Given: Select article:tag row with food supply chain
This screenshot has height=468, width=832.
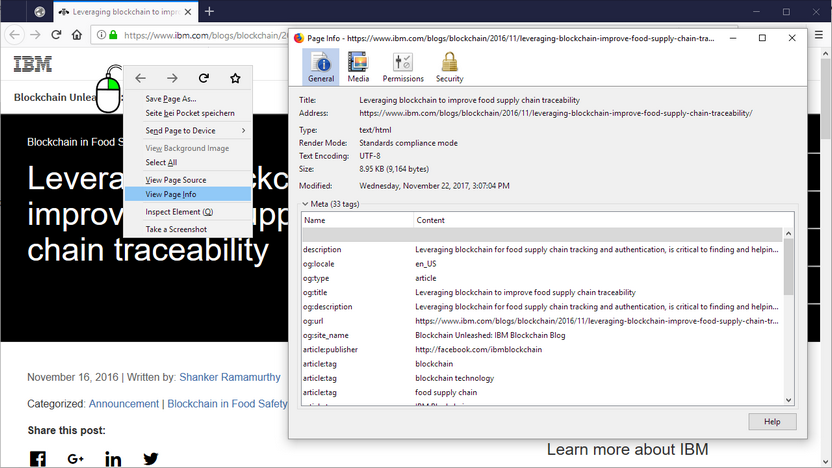Looking at the screenshot, I should [x=542, y=393].
